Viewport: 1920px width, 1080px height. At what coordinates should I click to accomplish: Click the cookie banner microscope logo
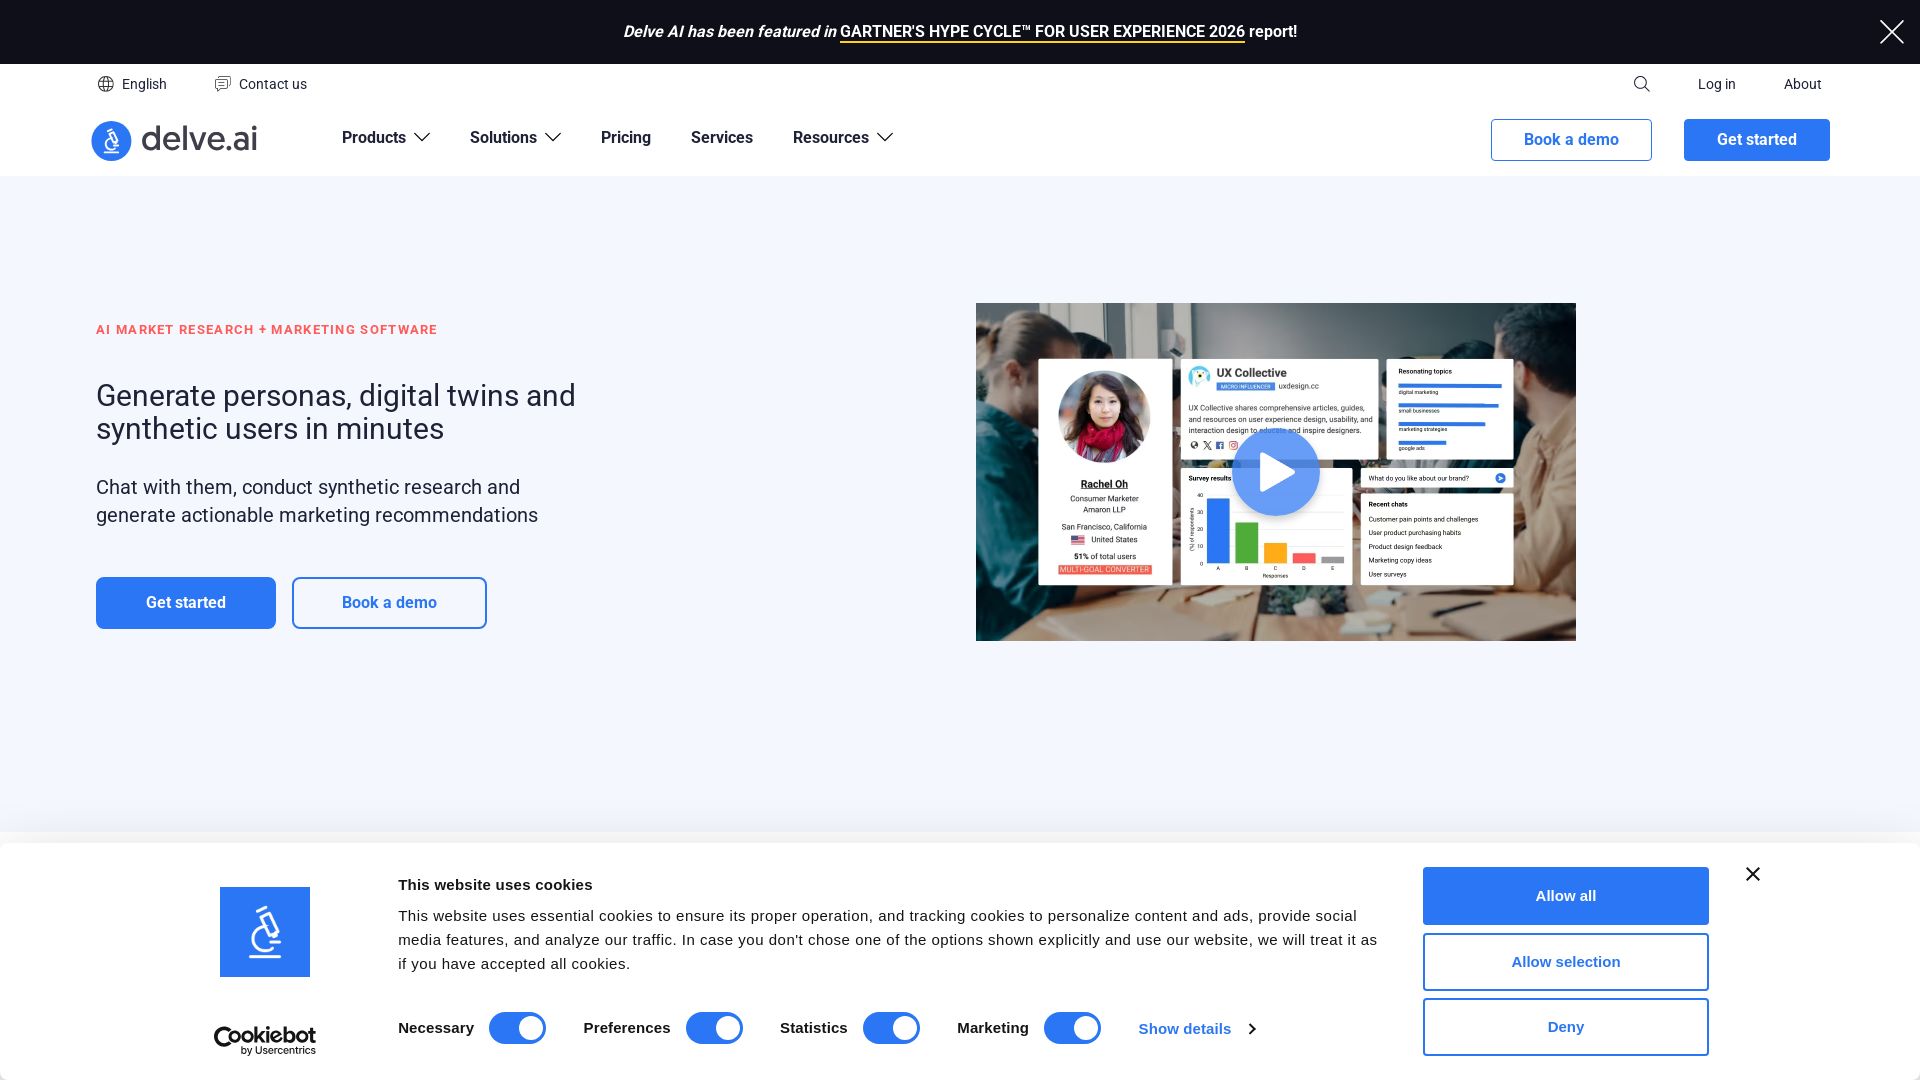[265, 932]
